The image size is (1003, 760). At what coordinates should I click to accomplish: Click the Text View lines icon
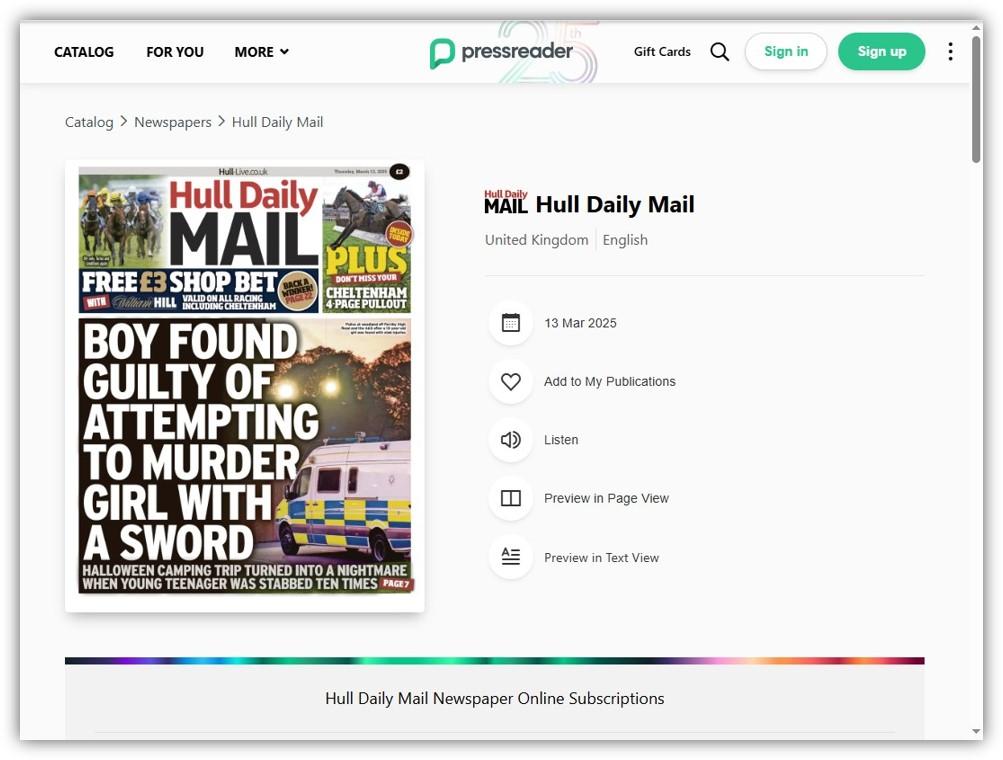coord(510,557)
